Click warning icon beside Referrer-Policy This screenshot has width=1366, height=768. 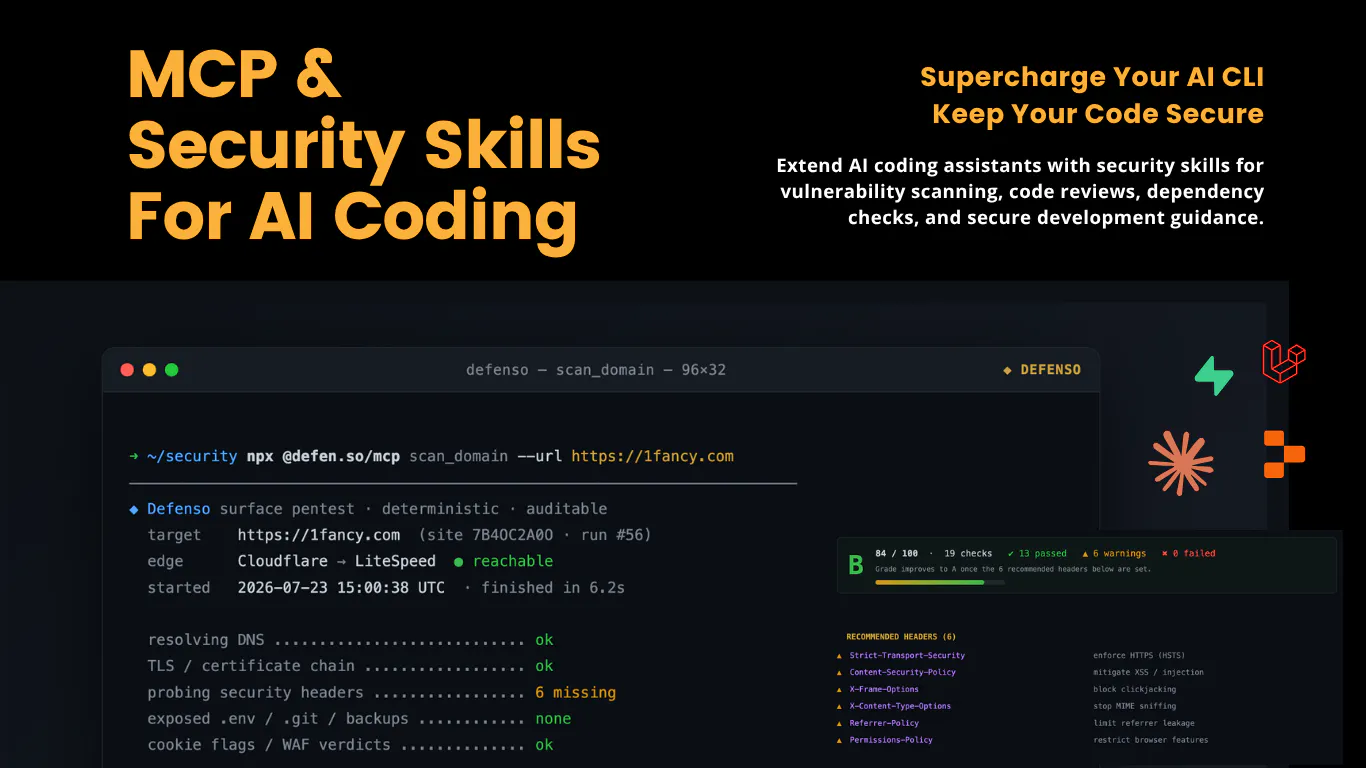(839, 724)
